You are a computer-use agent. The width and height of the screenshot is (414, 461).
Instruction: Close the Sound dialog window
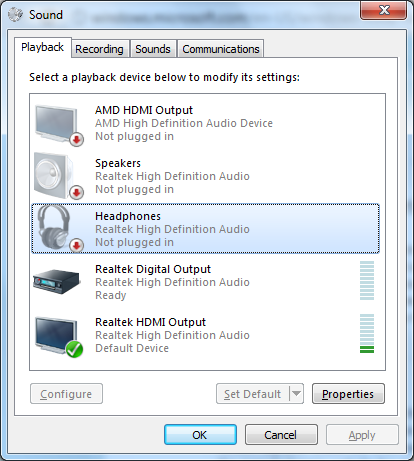384,11
